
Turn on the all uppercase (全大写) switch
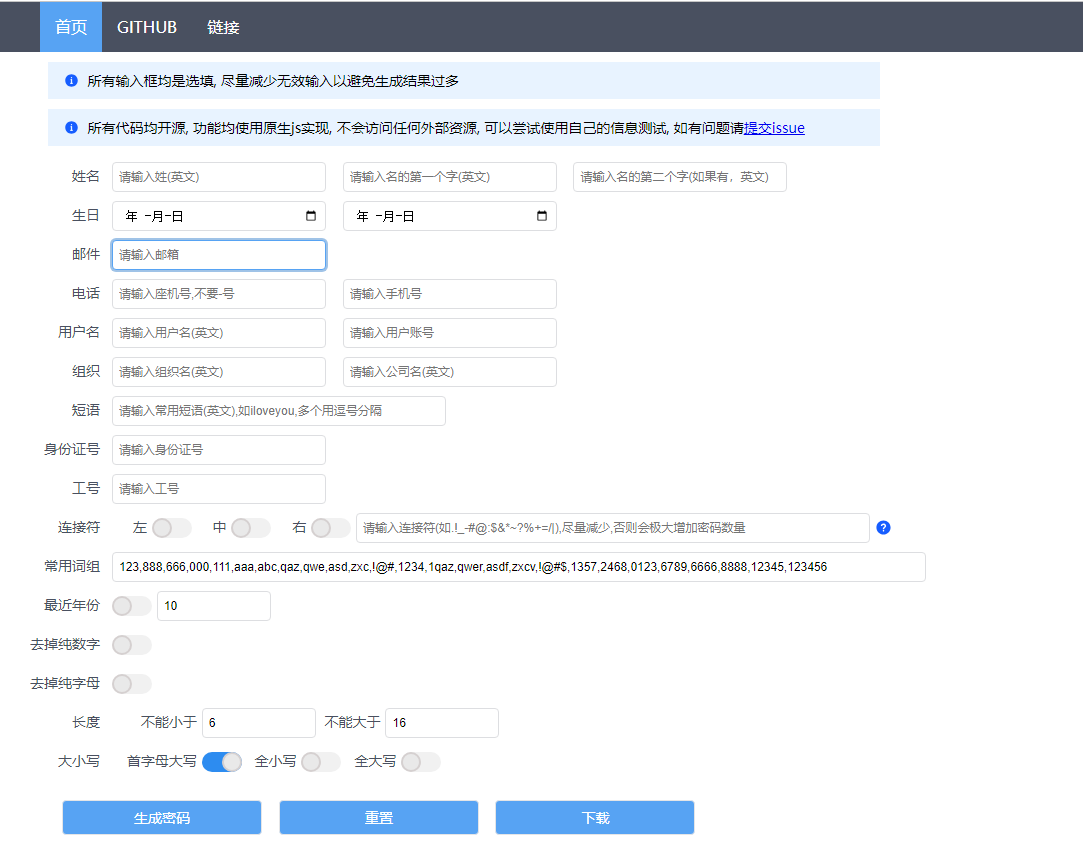pos(420,762)
